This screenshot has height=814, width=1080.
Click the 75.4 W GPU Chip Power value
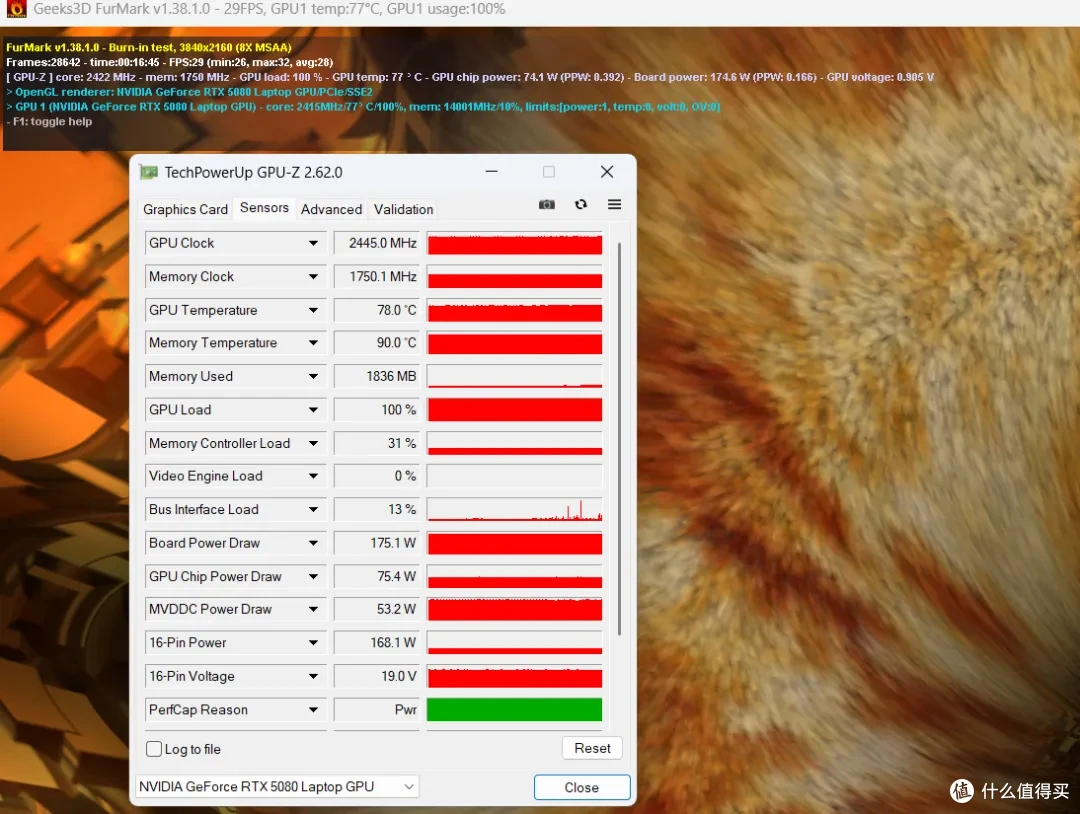click(x=376, y=576)
